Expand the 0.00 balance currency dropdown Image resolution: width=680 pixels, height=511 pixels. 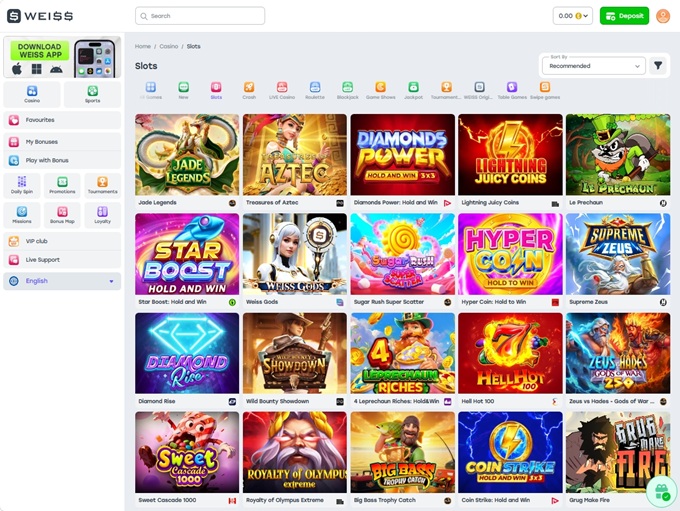(572, 16)
